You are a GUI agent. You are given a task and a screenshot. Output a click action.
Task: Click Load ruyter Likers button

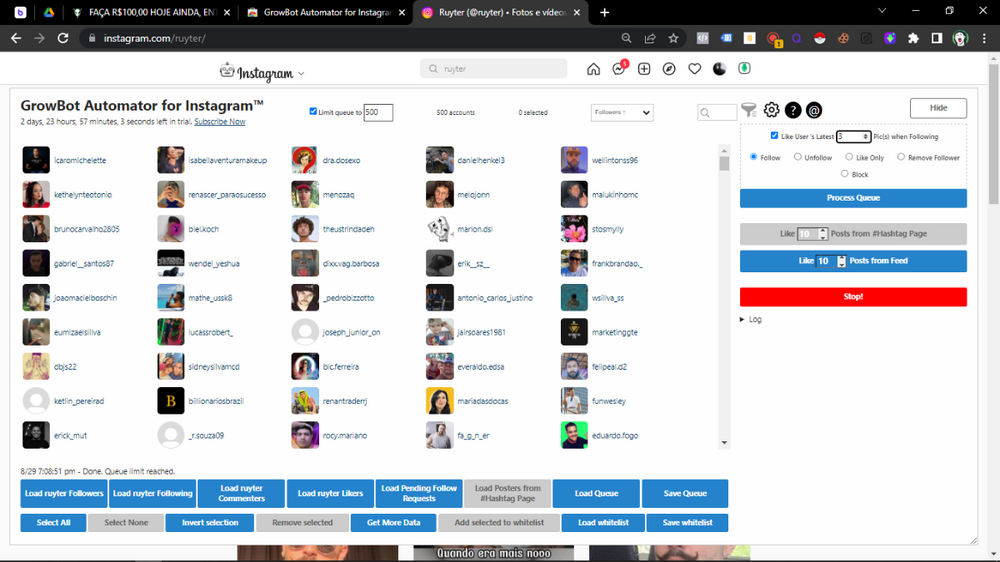click(330, 493)
